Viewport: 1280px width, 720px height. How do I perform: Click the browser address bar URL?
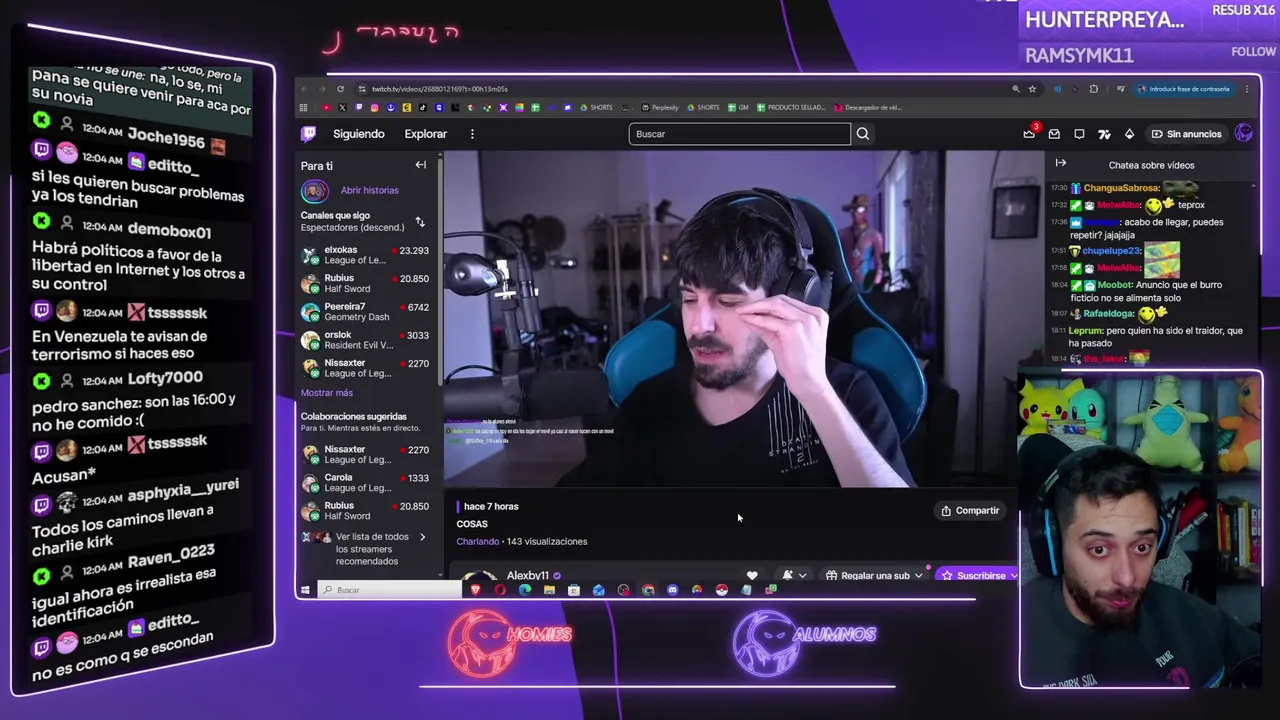440,89
